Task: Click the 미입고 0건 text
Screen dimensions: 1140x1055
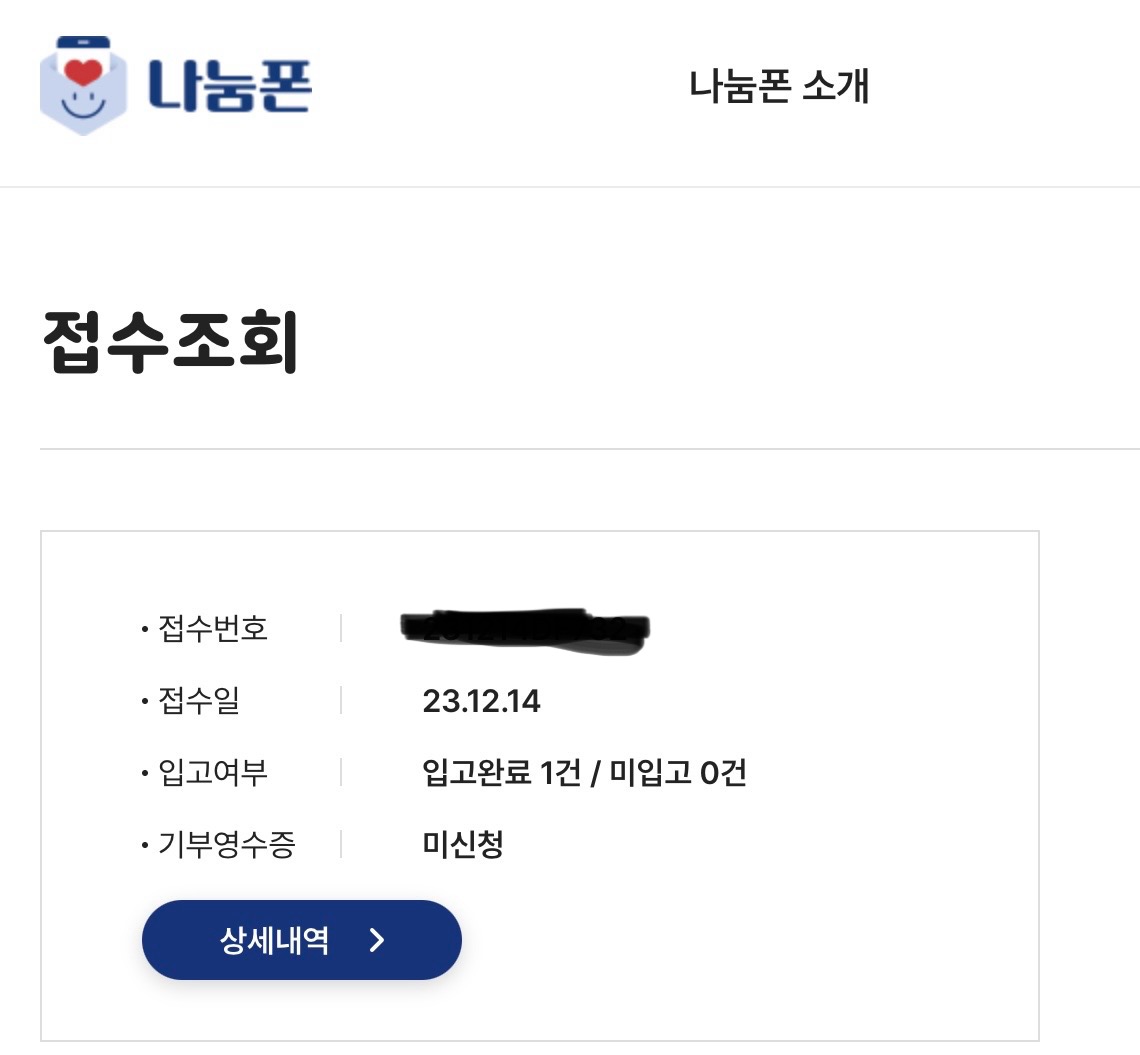Action: point(678,773)
